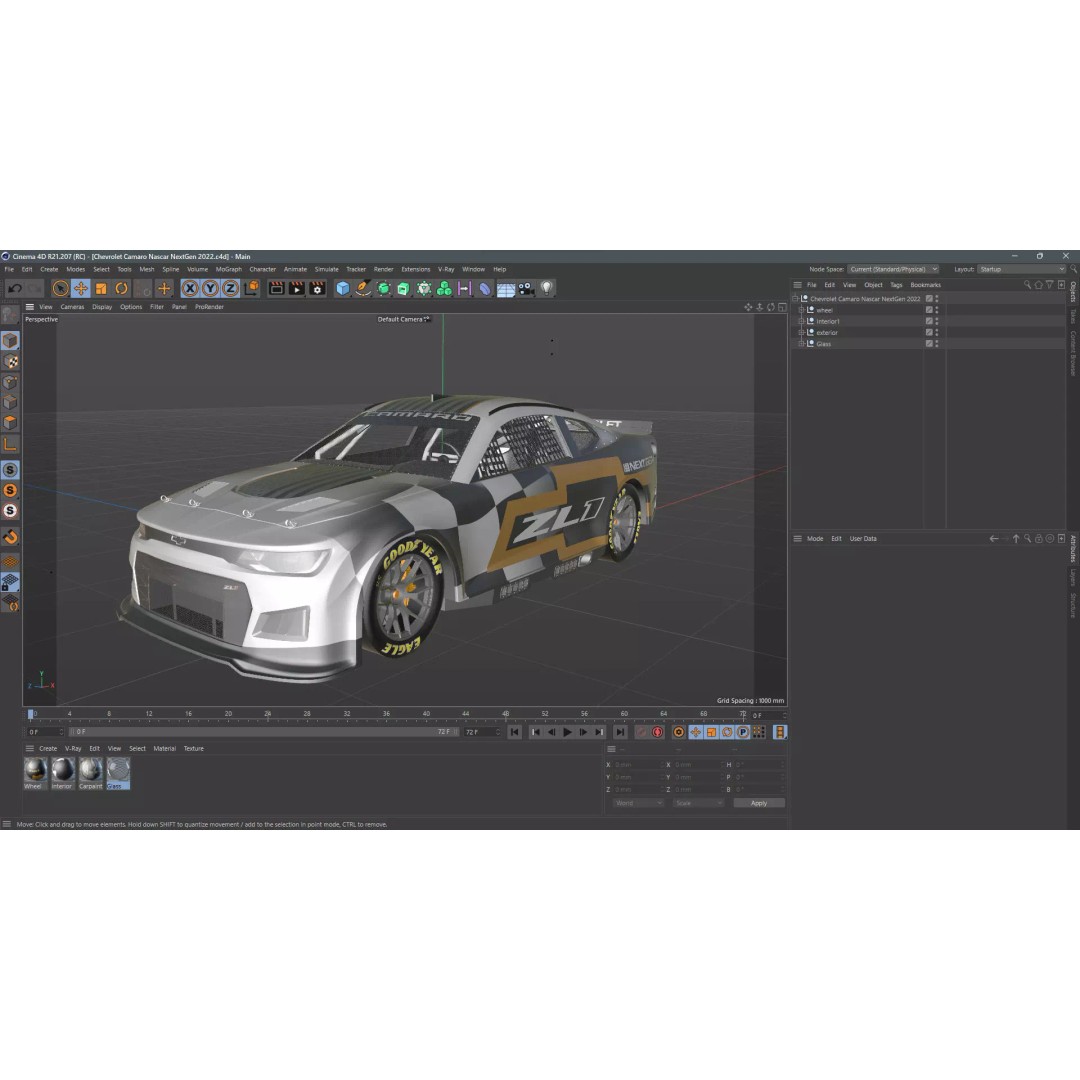Expand the Interior1 object group
The width and height of the screenshot is (1080, 1080).
pos(801,321)
